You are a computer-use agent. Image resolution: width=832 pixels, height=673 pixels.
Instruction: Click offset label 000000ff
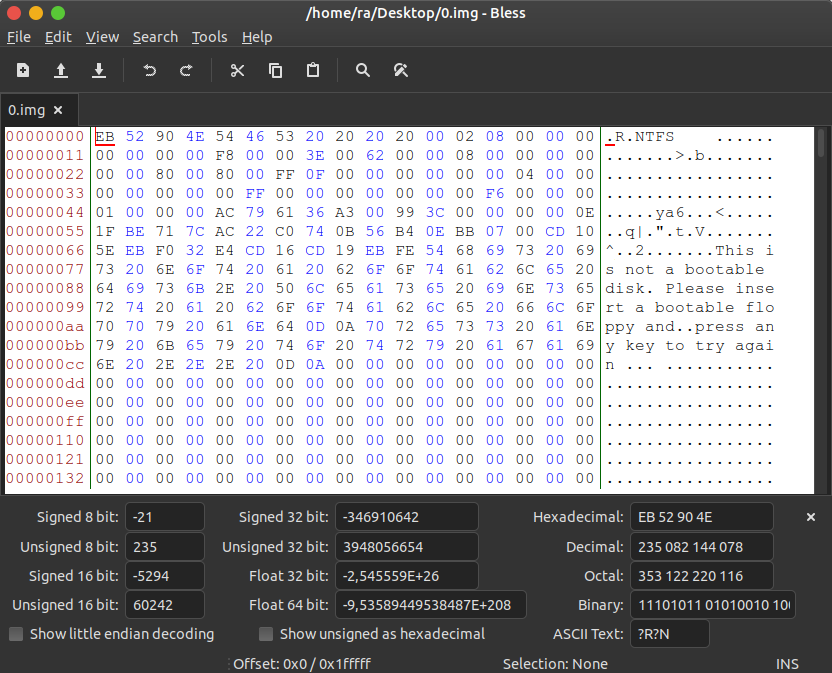(45, 421)
